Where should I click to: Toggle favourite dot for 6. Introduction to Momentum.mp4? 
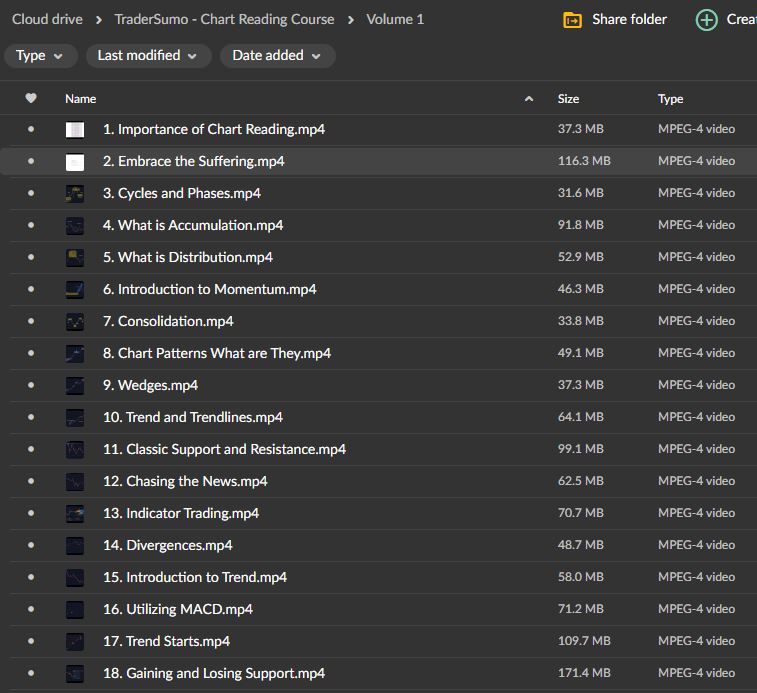[x=31, y=289]
